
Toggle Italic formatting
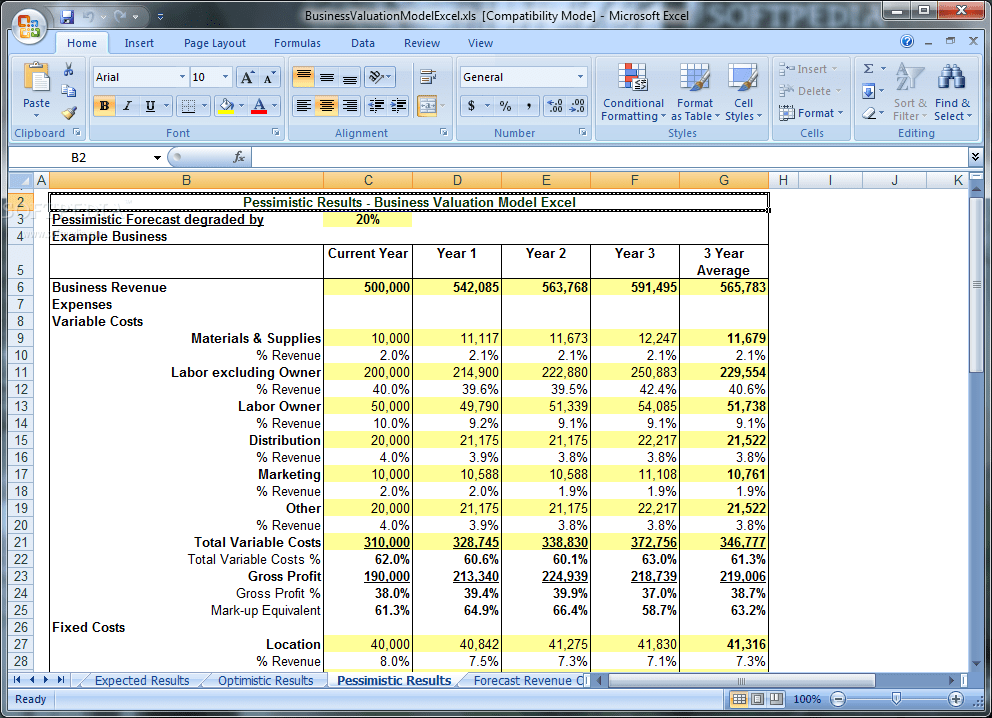pos(127,106)
